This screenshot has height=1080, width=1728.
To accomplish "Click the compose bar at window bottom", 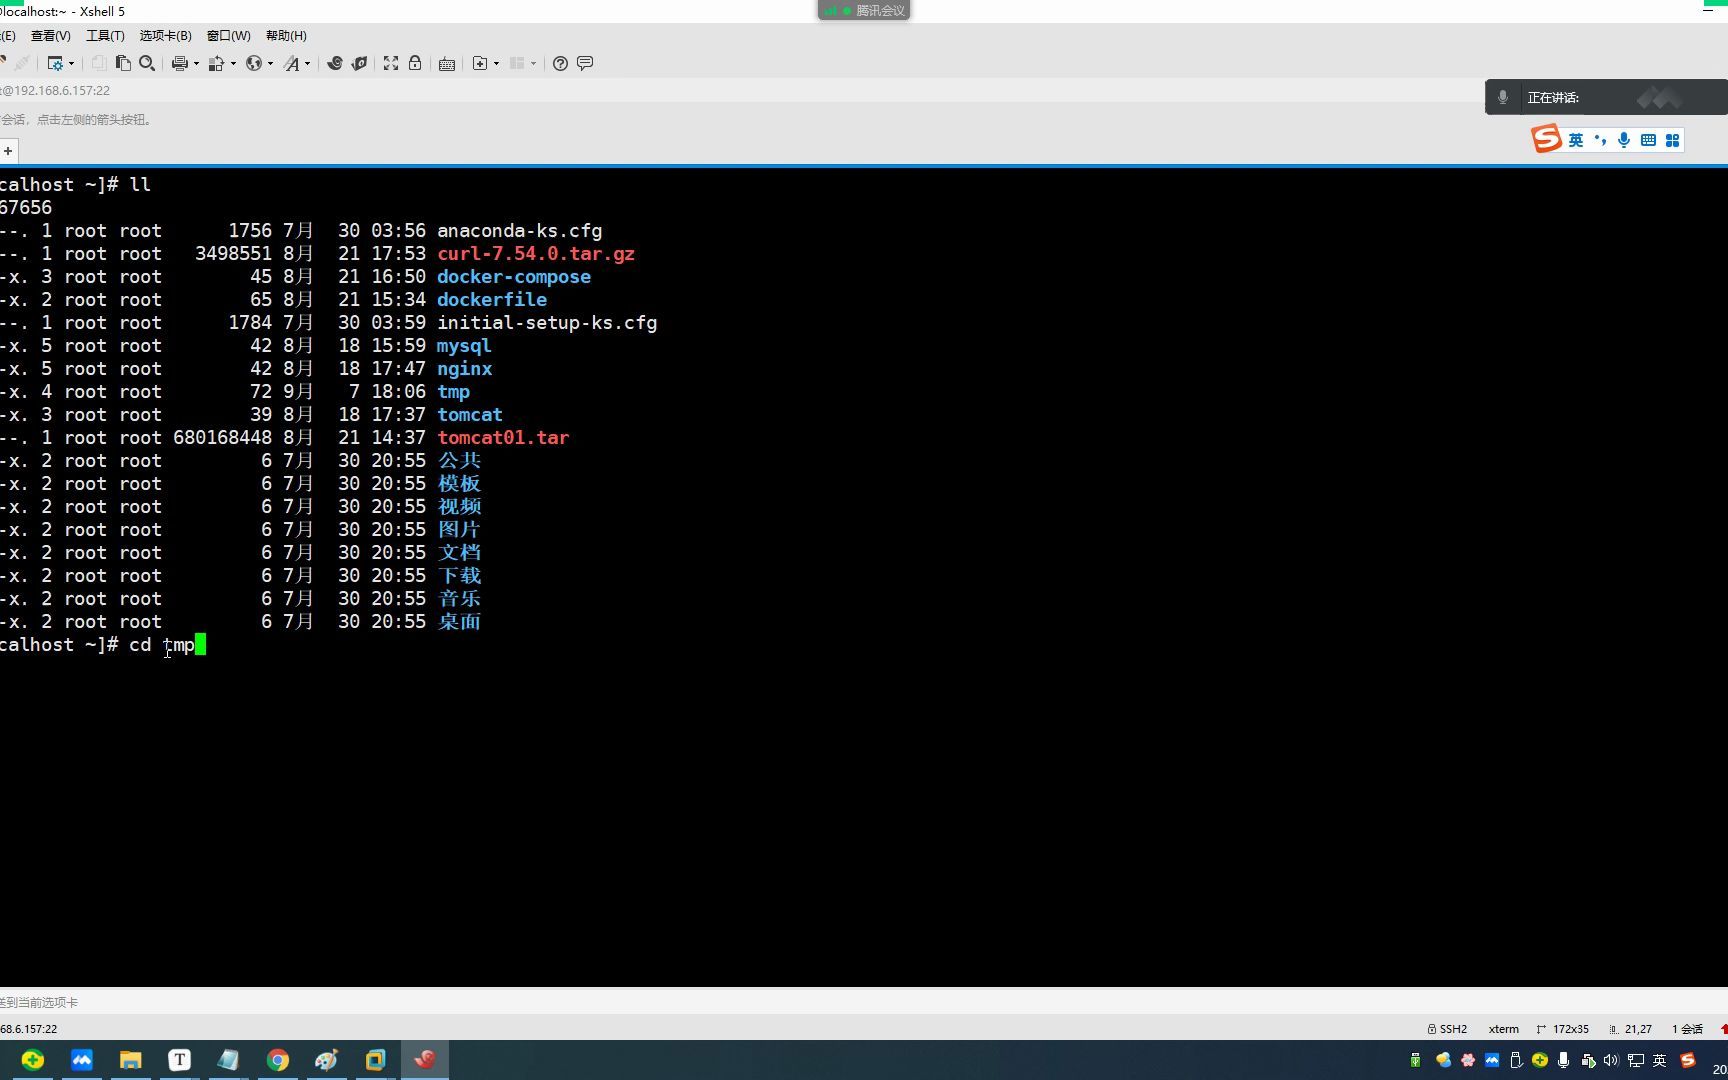I will [x=864, y=1002].
